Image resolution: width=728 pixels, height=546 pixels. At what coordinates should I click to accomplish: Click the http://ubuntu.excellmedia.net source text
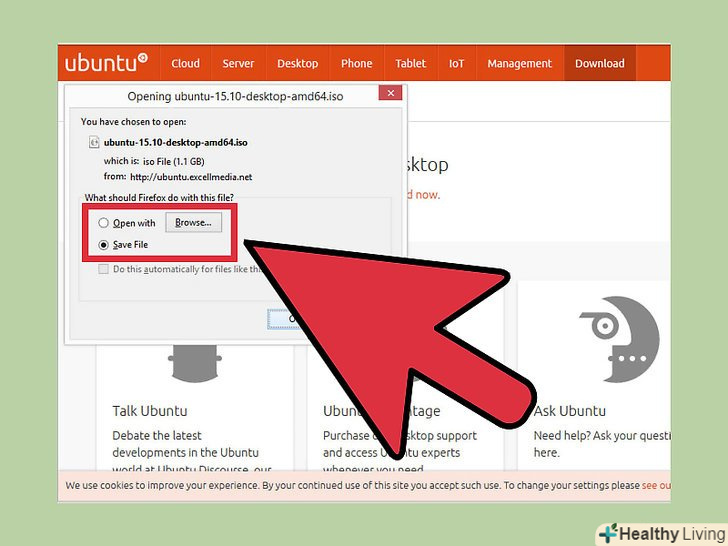191,177
